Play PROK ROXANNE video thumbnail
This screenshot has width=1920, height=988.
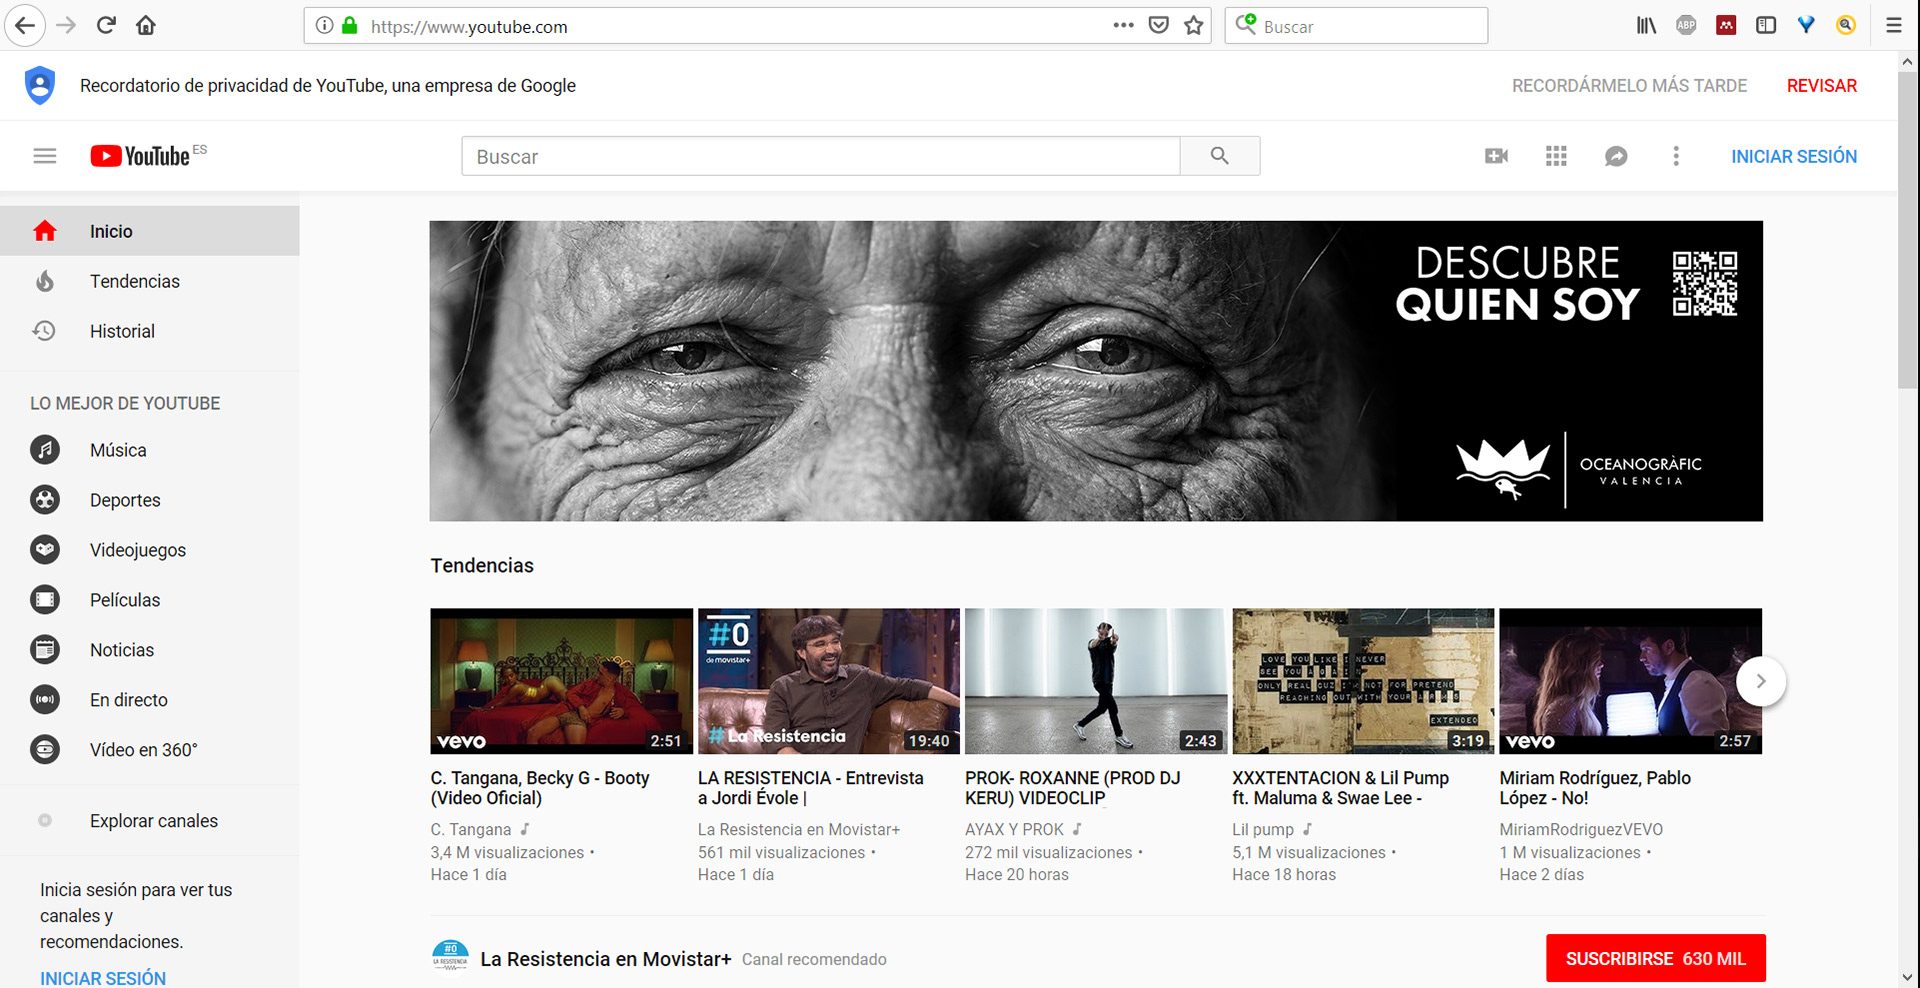[x=1096, y=681]
